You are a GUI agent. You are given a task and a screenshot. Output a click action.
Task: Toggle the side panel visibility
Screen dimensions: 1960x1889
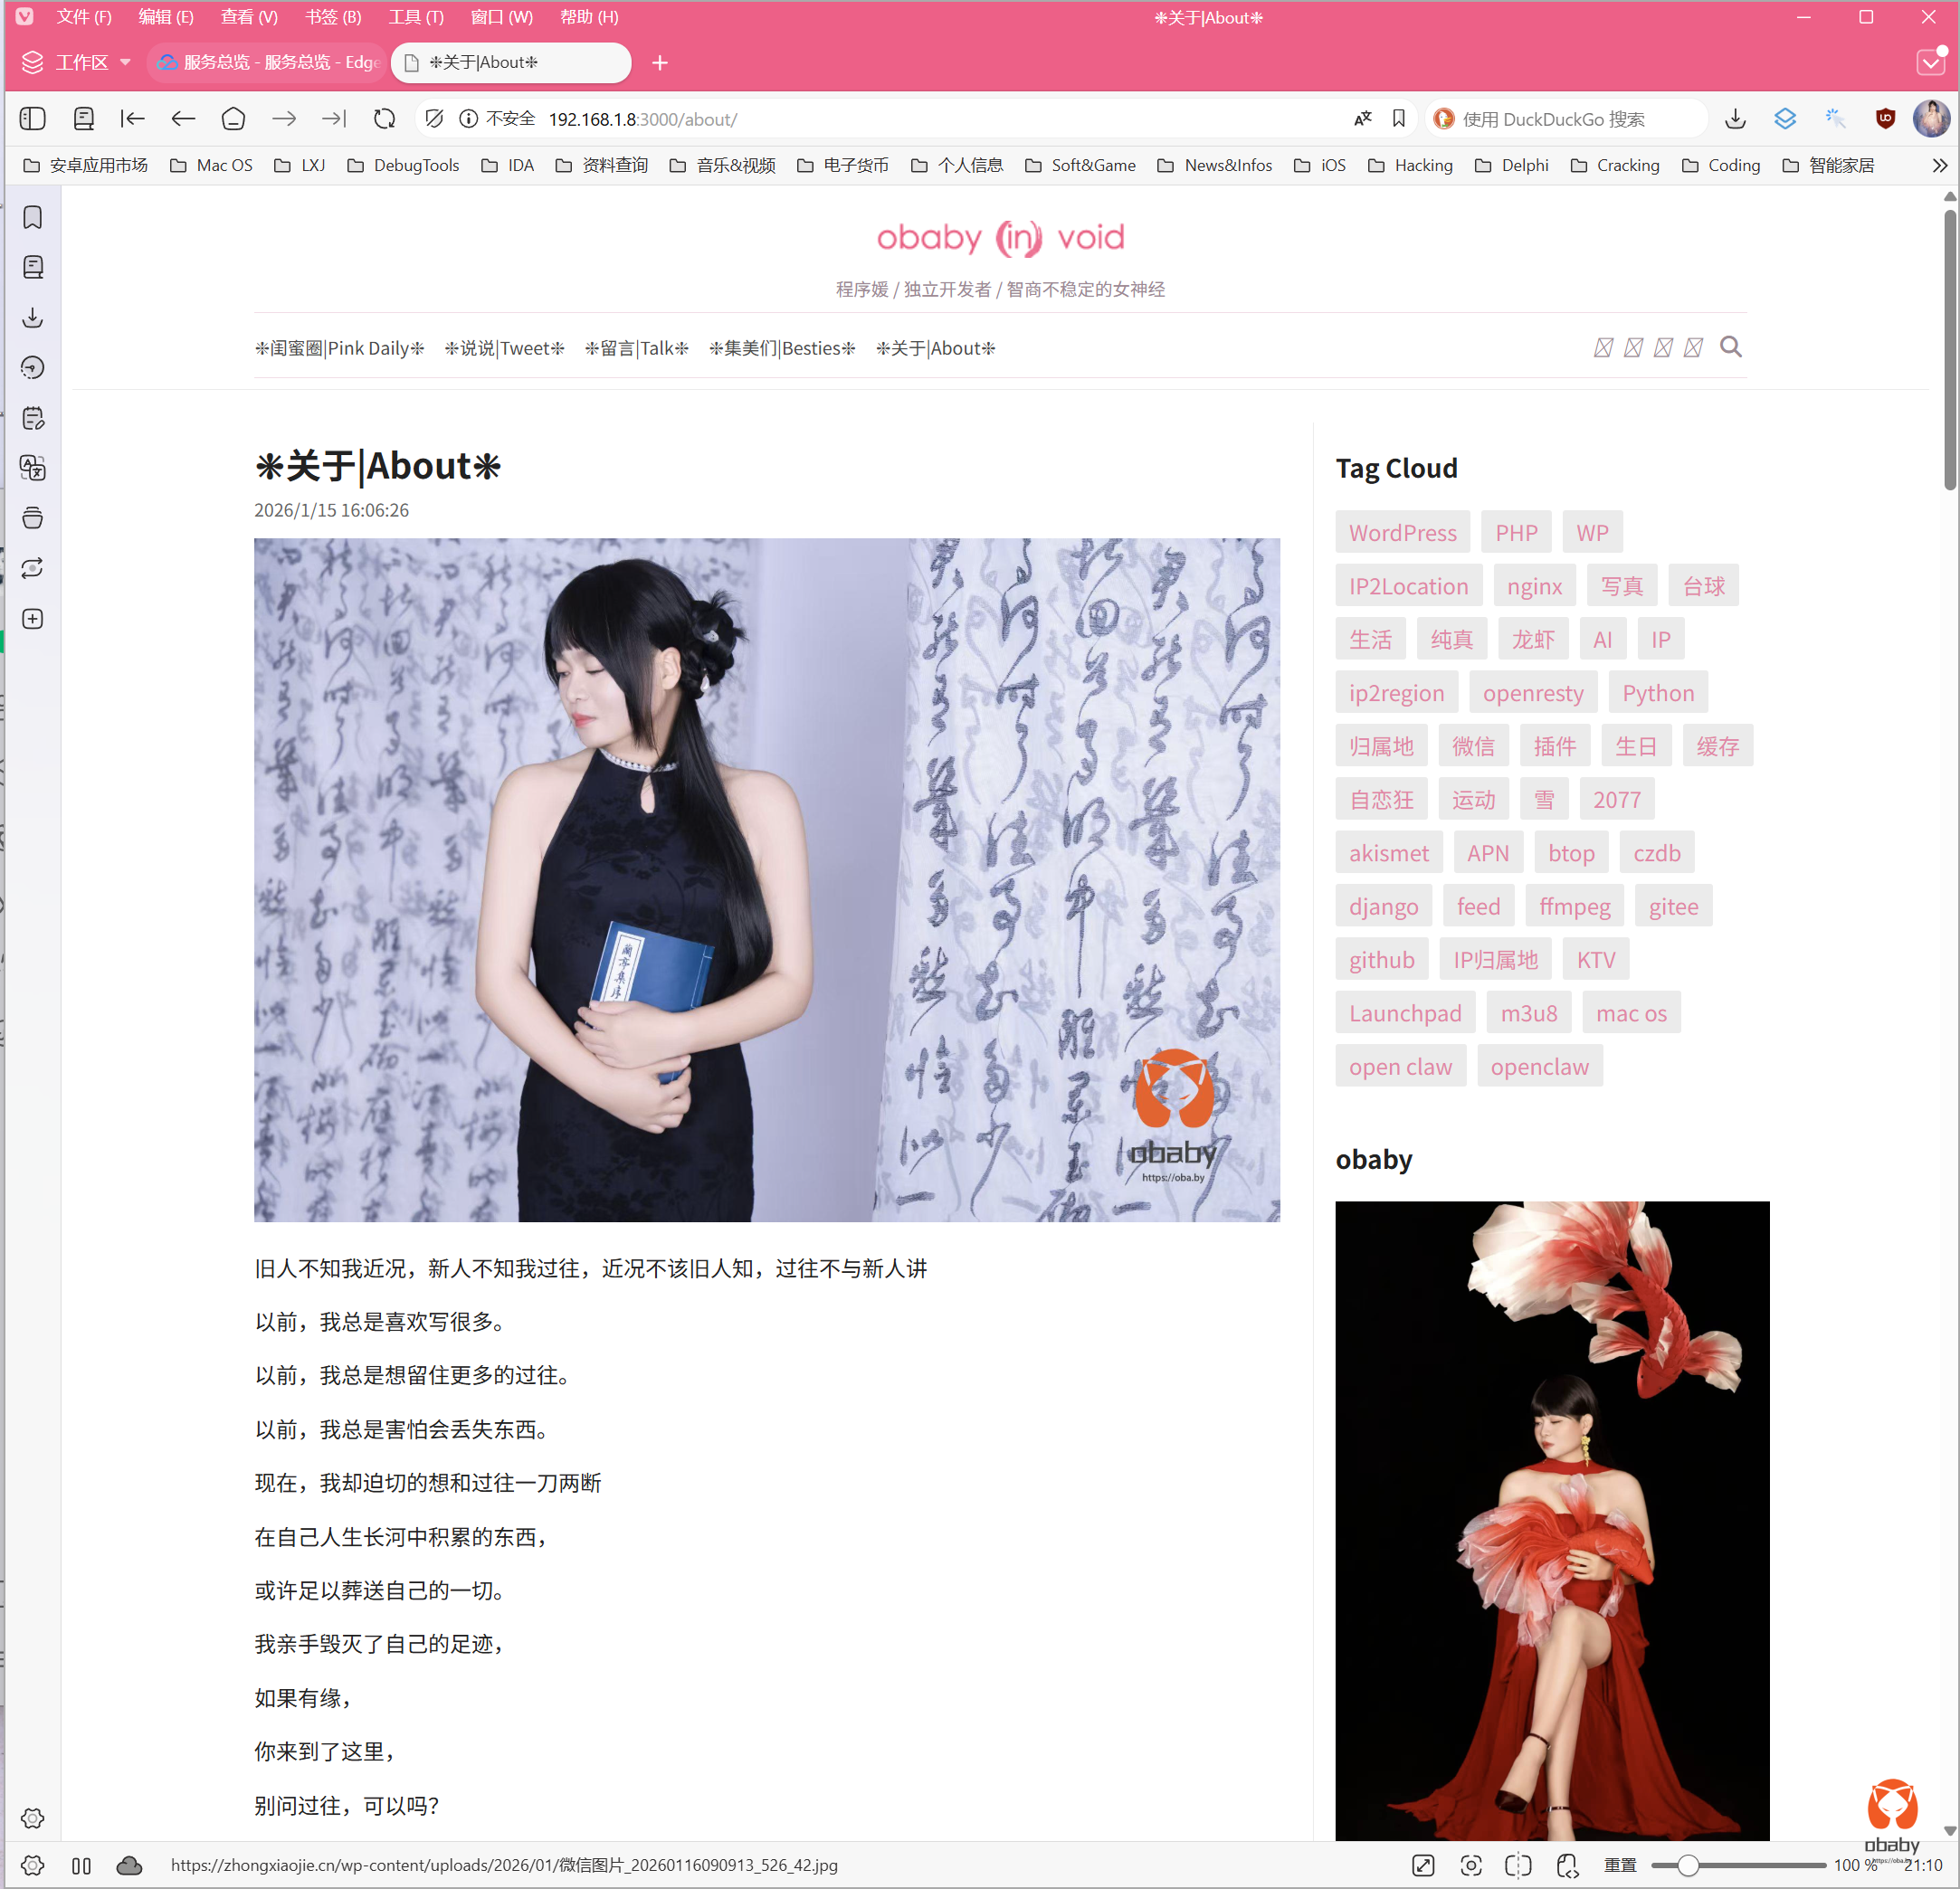(x=33, y=119)
